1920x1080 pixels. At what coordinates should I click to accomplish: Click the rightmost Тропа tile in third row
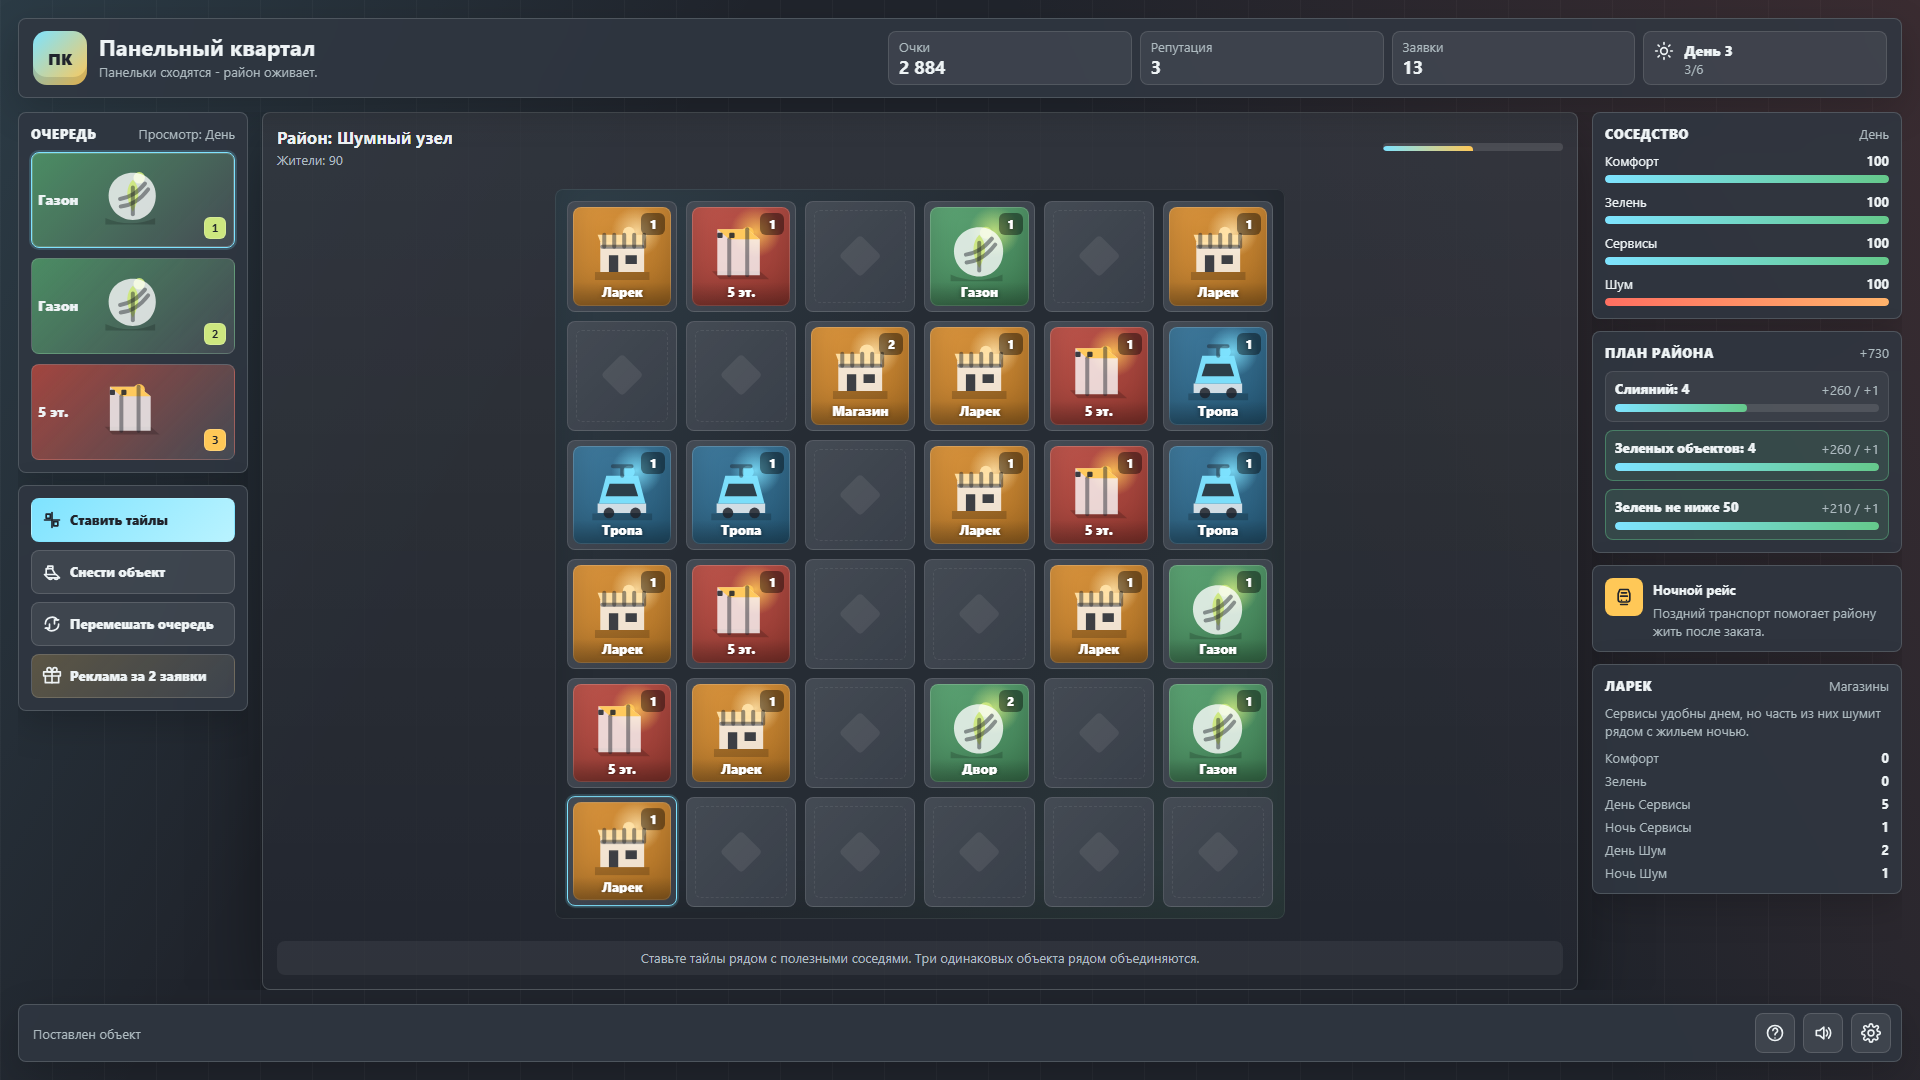(x=1218, y=494)
